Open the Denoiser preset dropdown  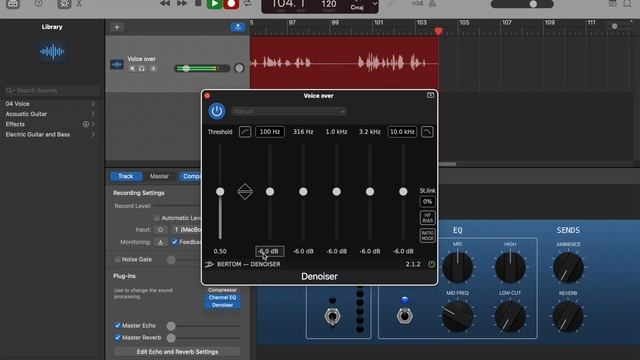(x=289, y=111)
